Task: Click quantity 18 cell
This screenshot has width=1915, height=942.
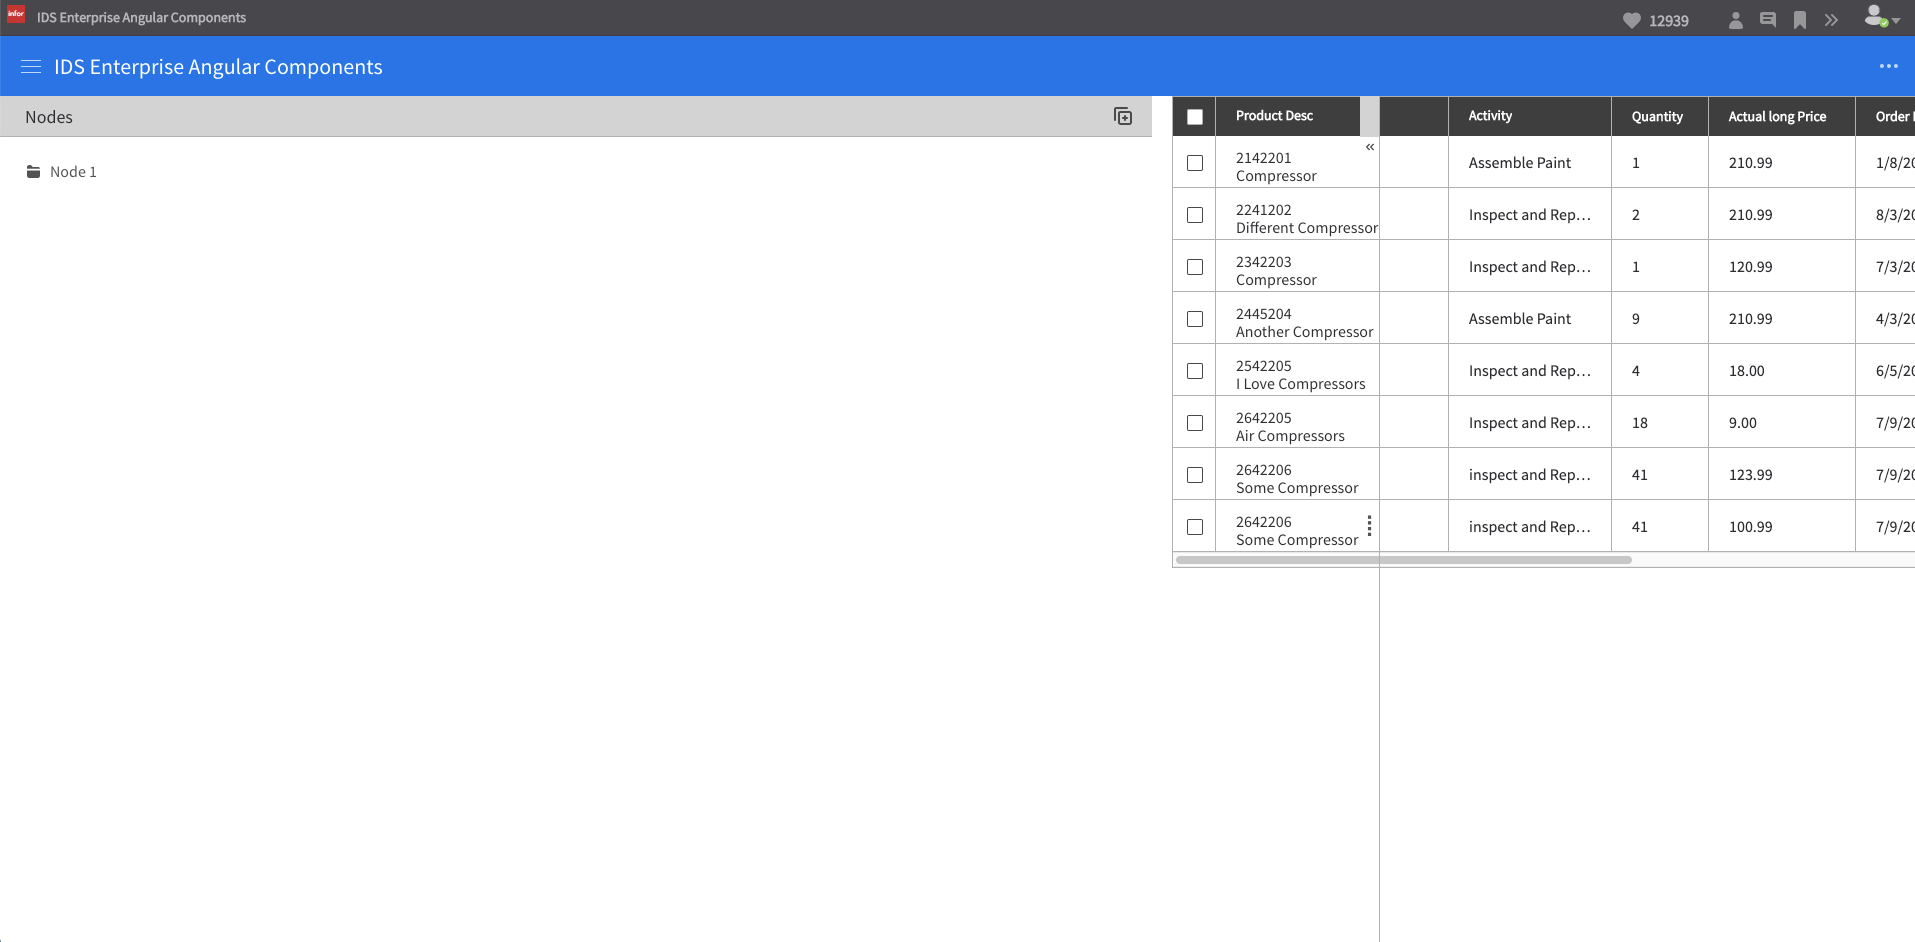Action: (x=1659, y=423)
